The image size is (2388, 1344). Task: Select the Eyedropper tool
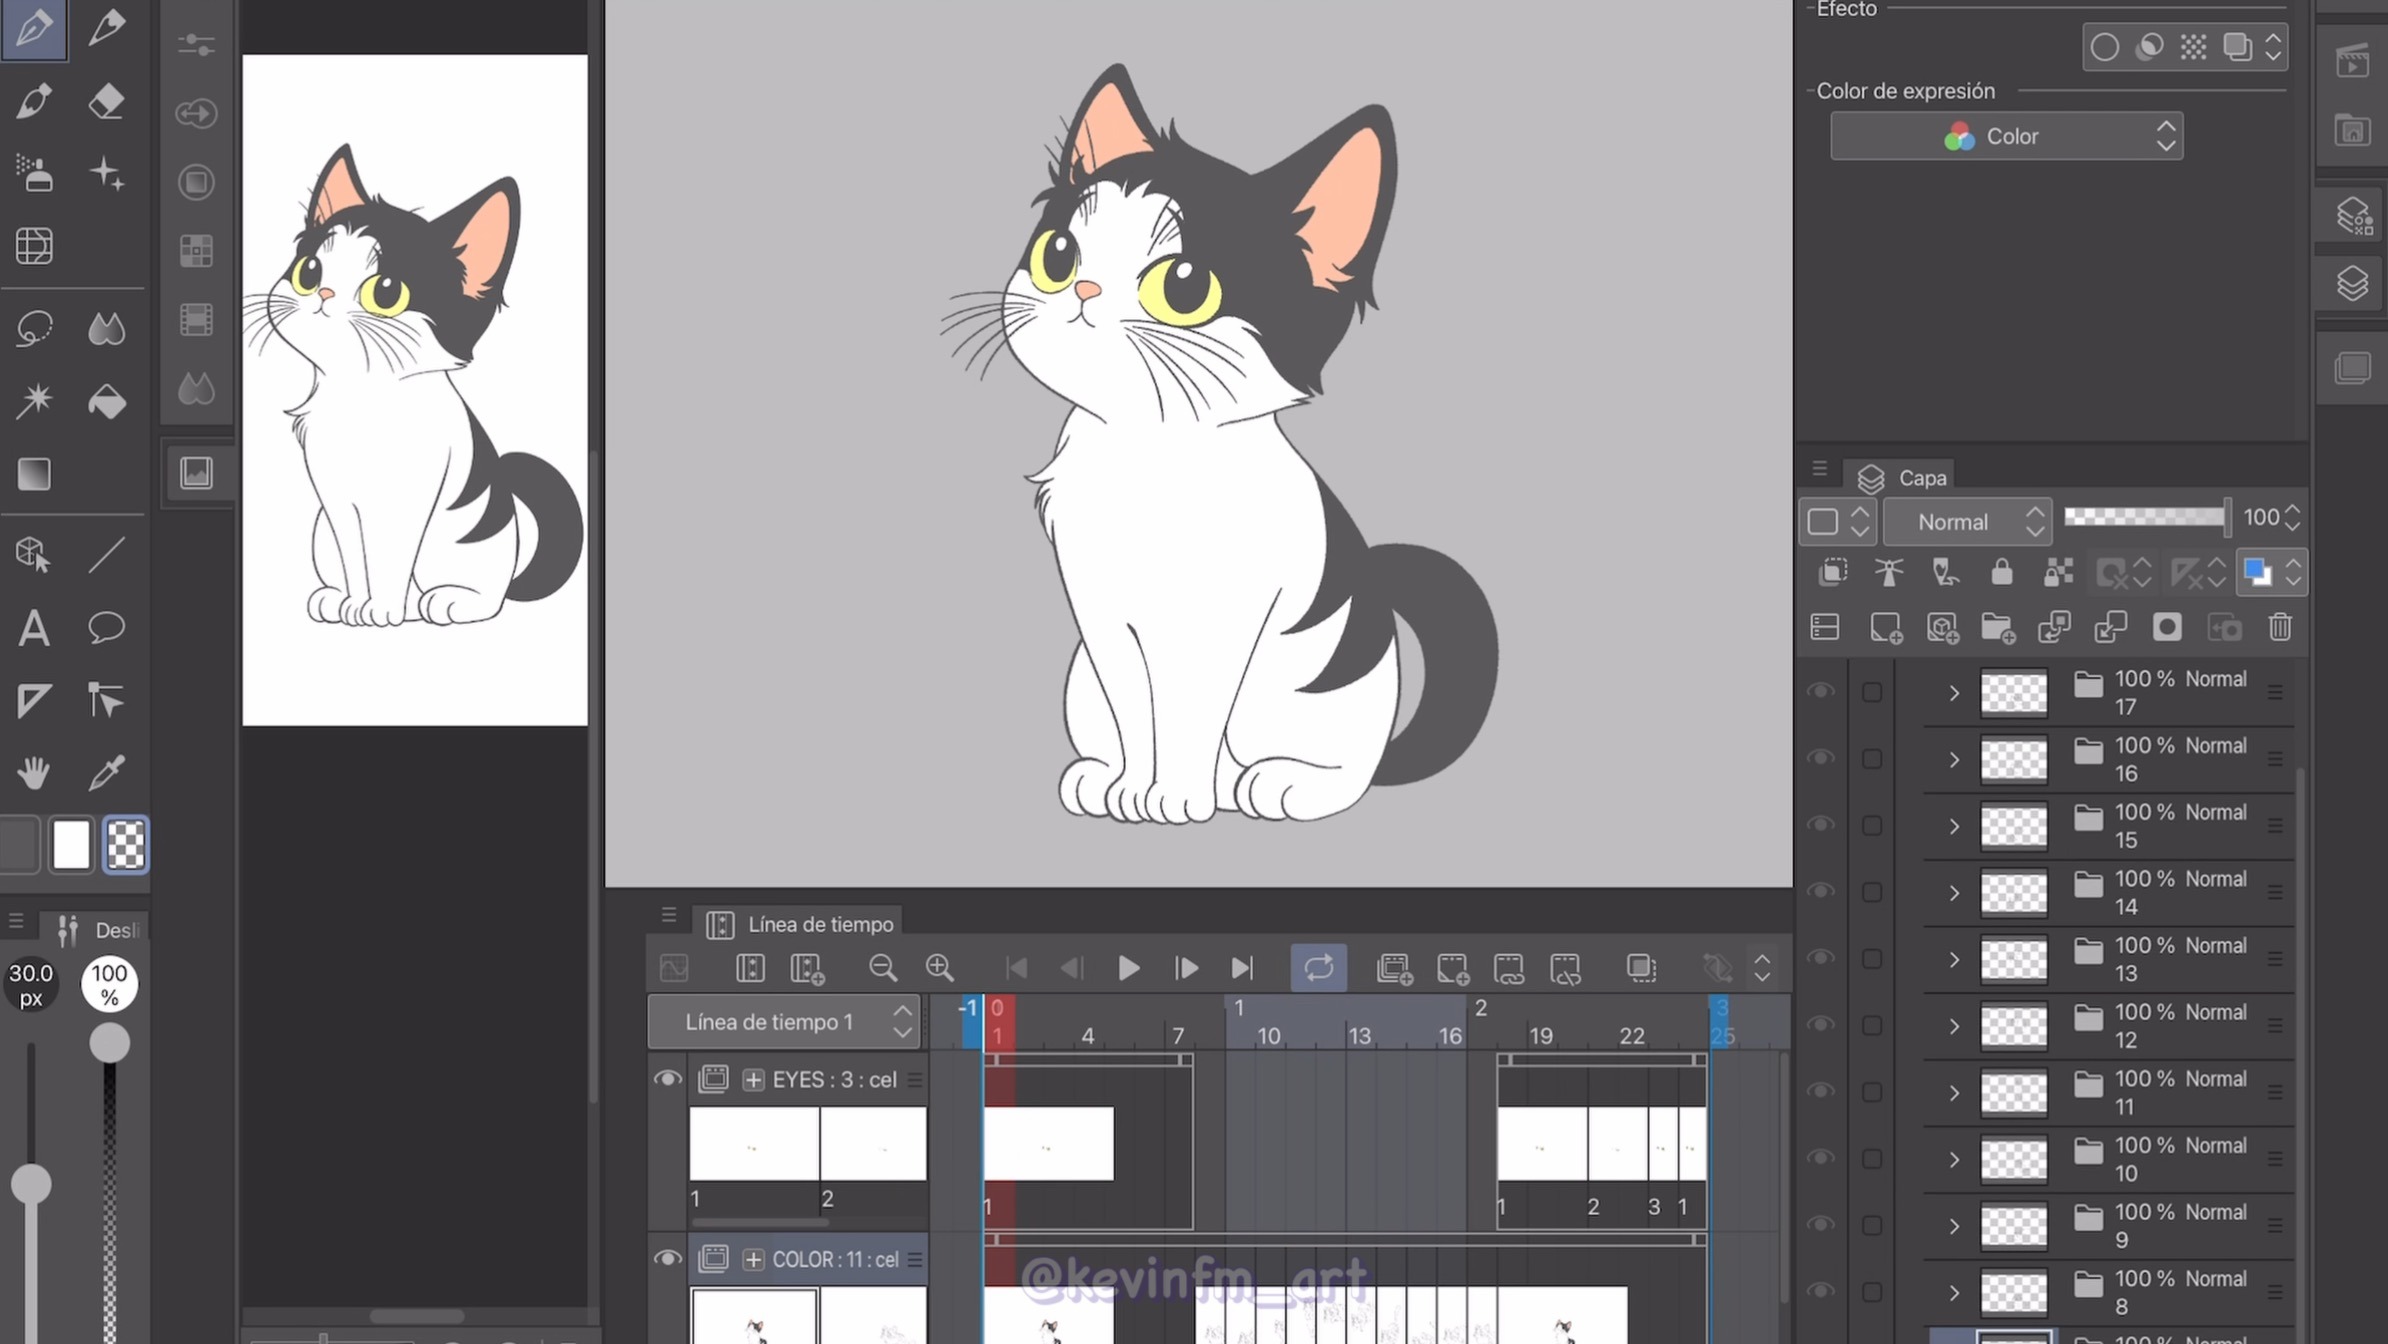(x=106, y=773)
